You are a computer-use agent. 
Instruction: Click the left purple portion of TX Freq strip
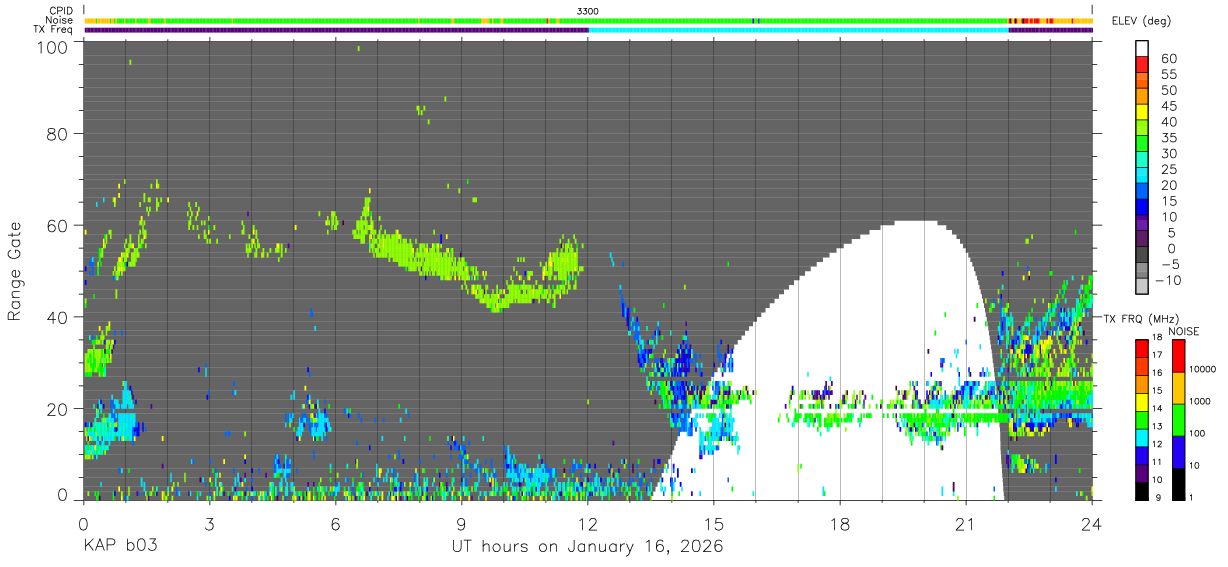(x=336, y=30)
